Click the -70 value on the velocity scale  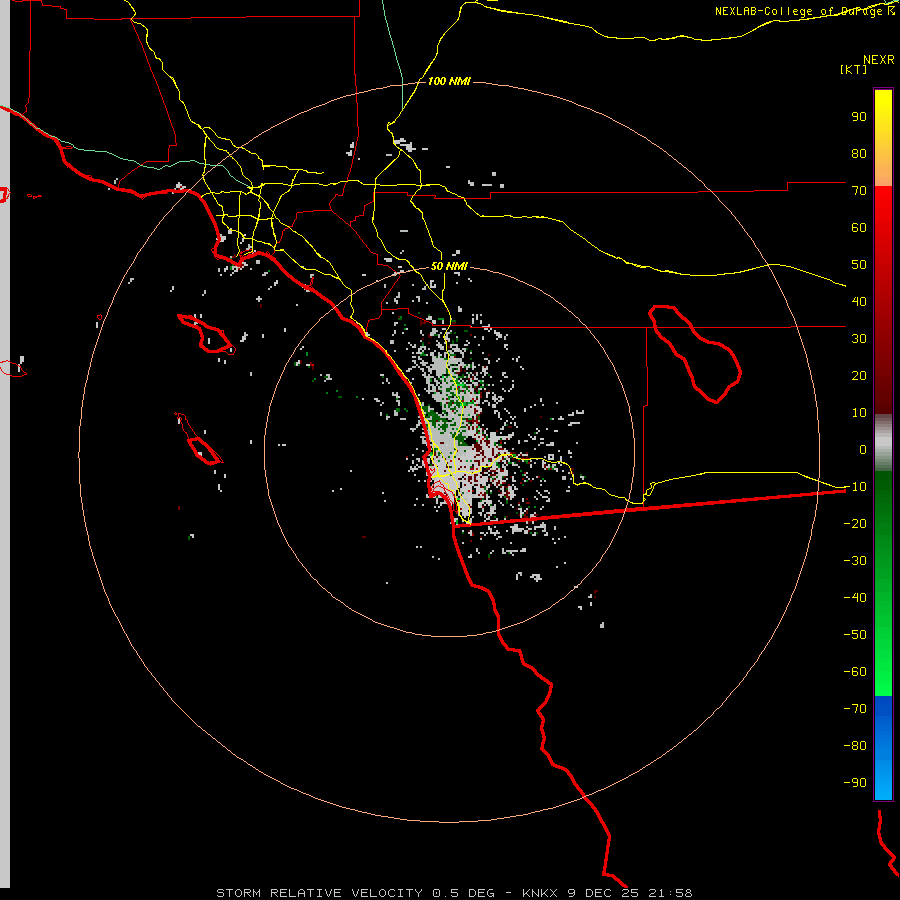coord(855,709)
